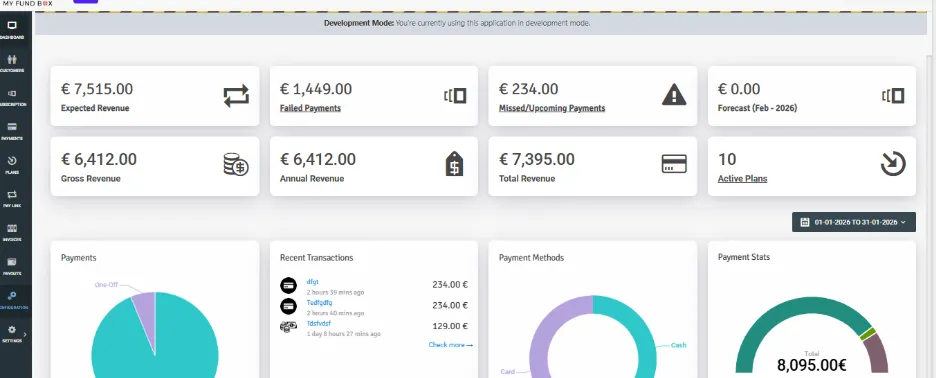Click the 129.00 € transaction amount

tap(450, 326)
